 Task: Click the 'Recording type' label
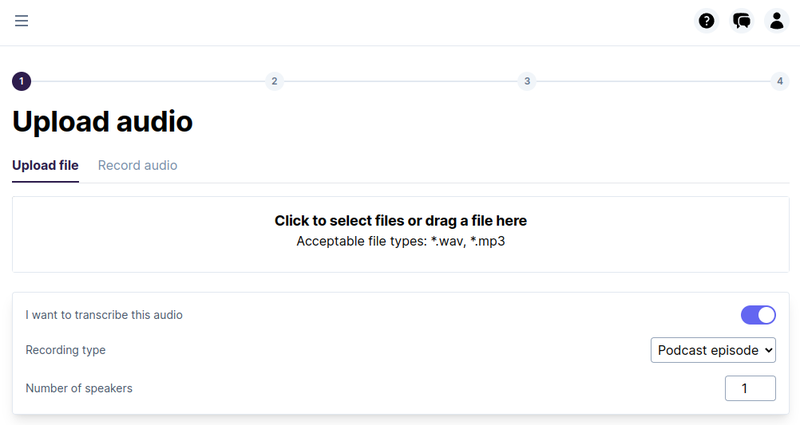click(65, 350)
